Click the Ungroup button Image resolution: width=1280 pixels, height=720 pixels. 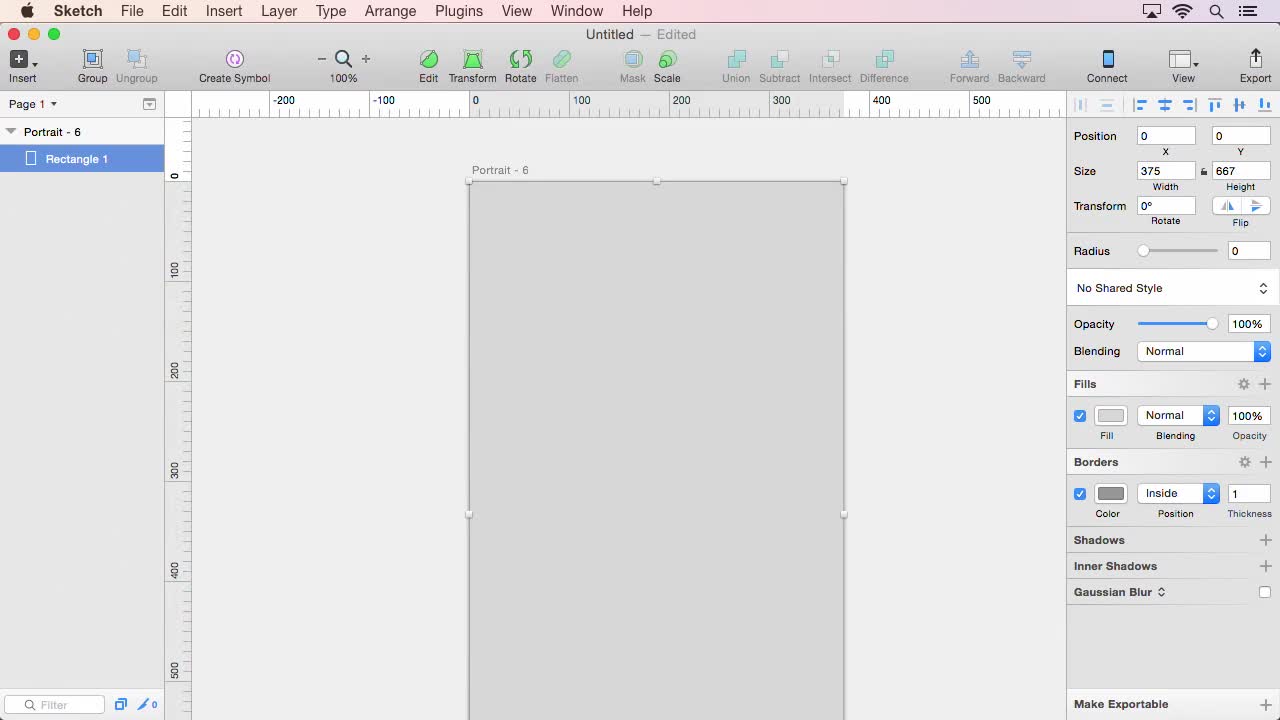(136, 62)
